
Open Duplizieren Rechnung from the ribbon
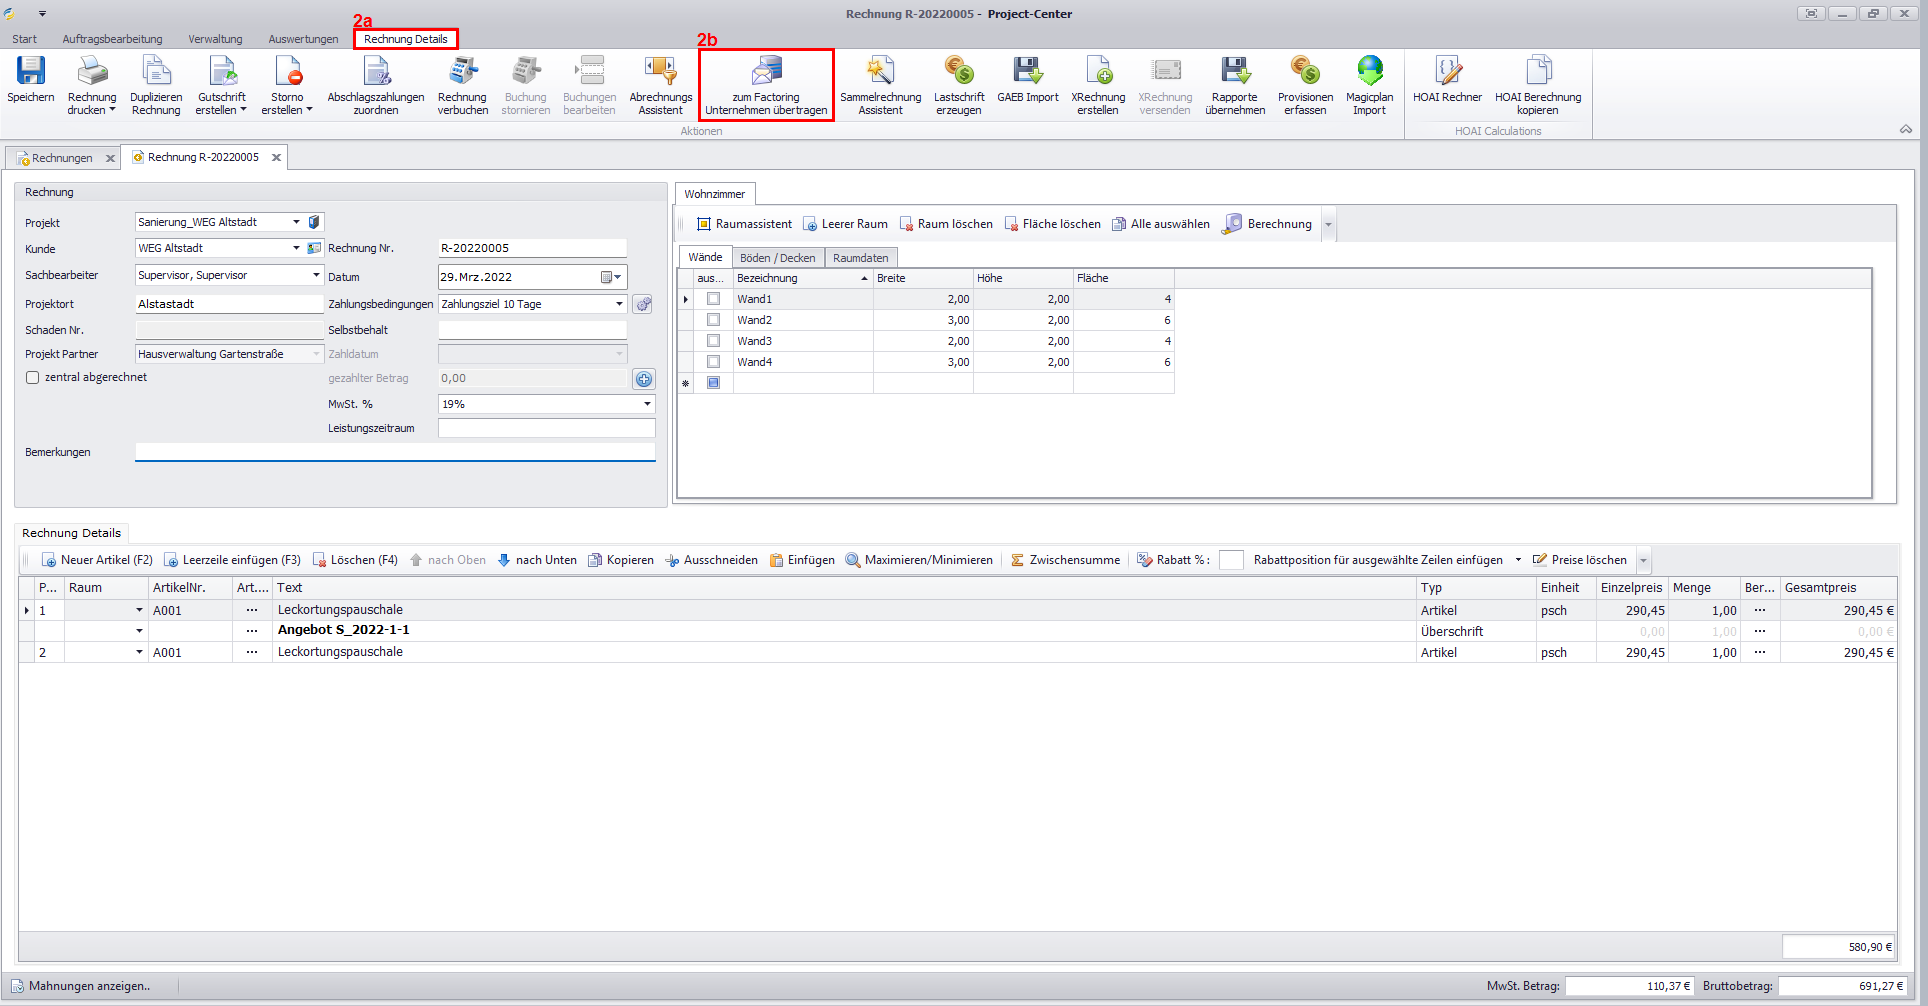(x=156, y=84)
